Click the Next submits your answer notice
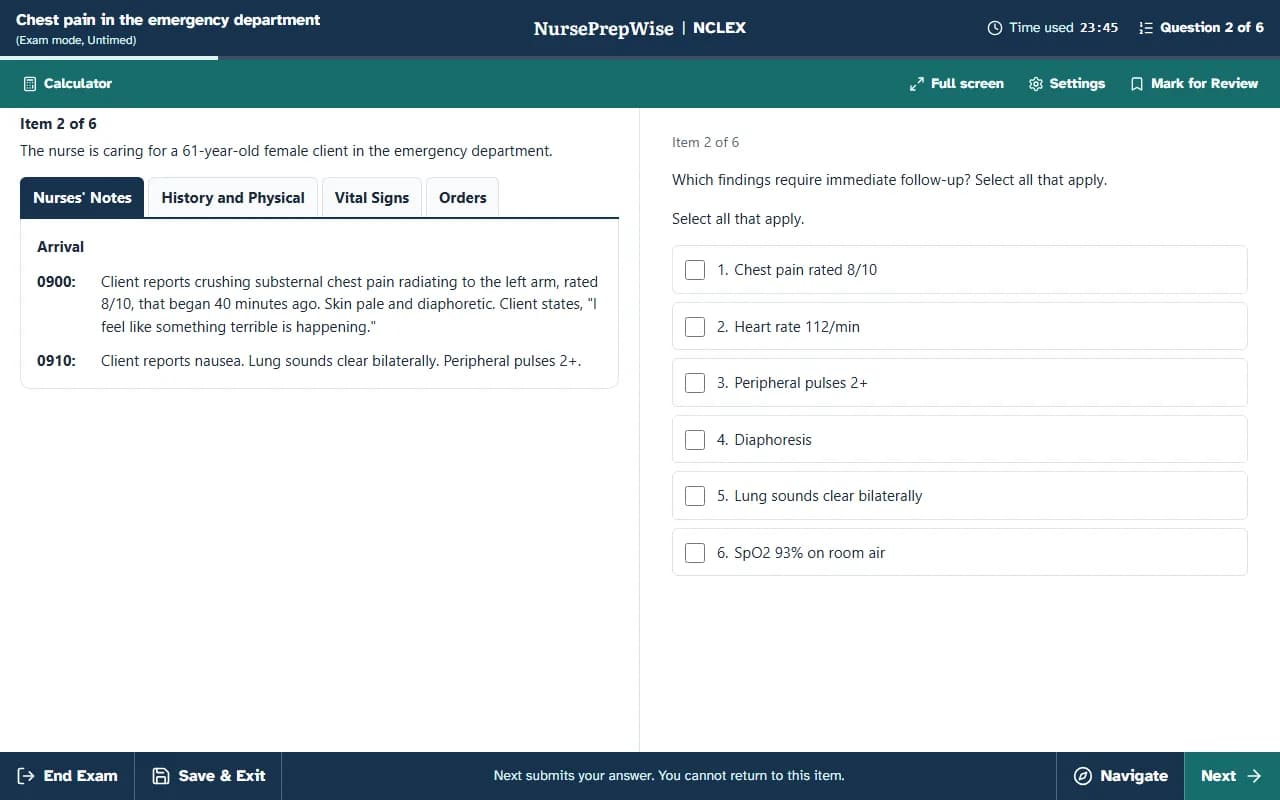The width and height of the screenshot is (1280, 800). pyautogui.click(x=669, y=776)
